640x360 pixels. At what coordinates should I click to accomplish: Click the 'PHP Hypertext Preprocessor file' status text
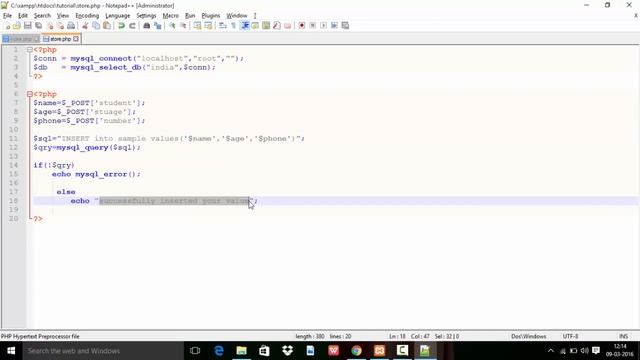(40, 336)
